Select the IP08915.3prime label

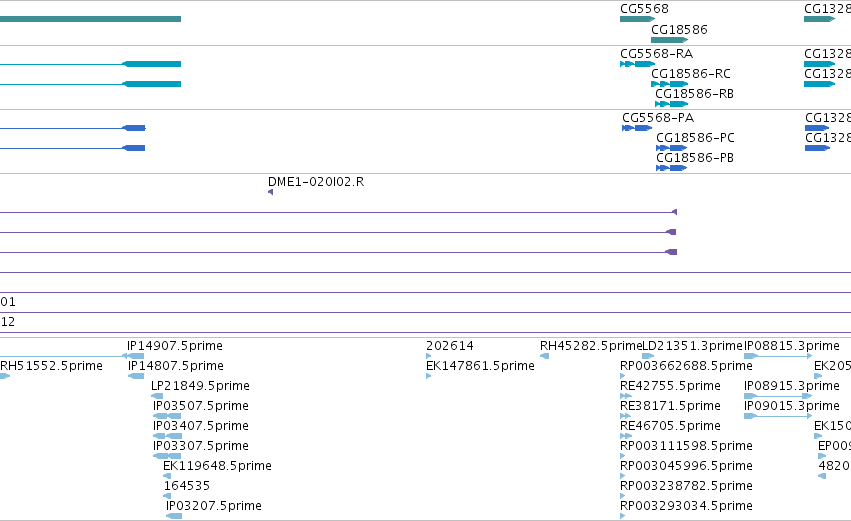click(792, 386)
